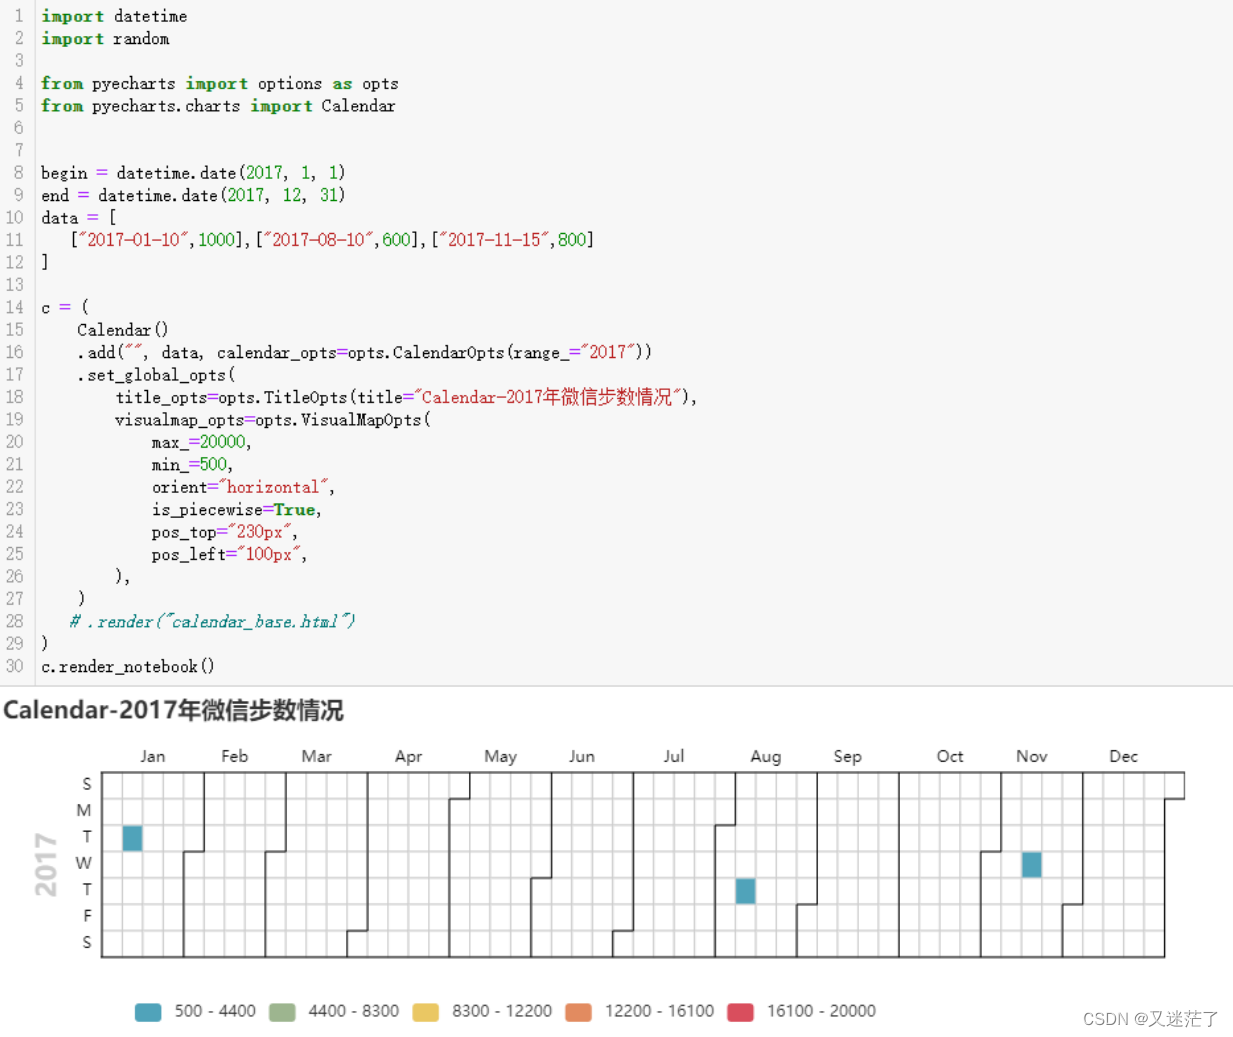Select the blue data cell under Aug
Image resolution: width=1233 pixels, height=1037 pixels.
click(x=744, y=890)
